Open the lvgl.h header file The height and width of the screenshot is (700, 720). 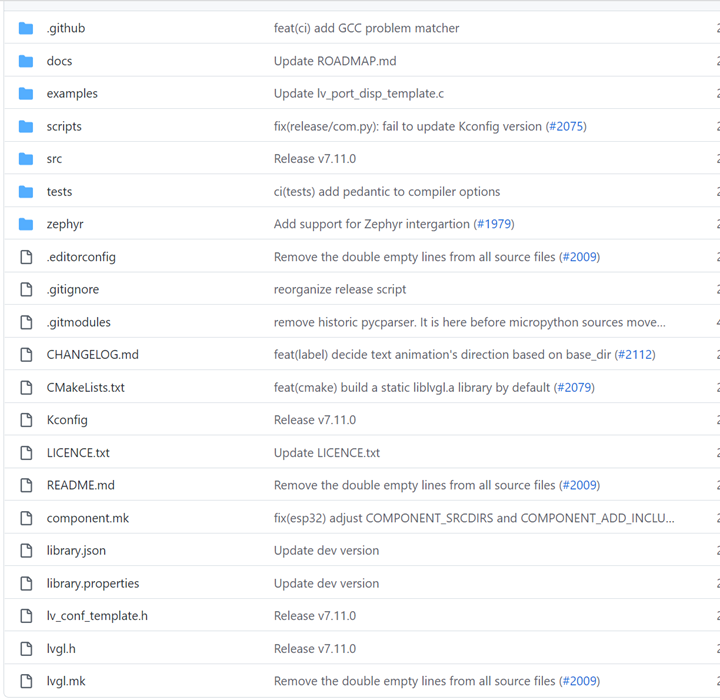point(61,649)
